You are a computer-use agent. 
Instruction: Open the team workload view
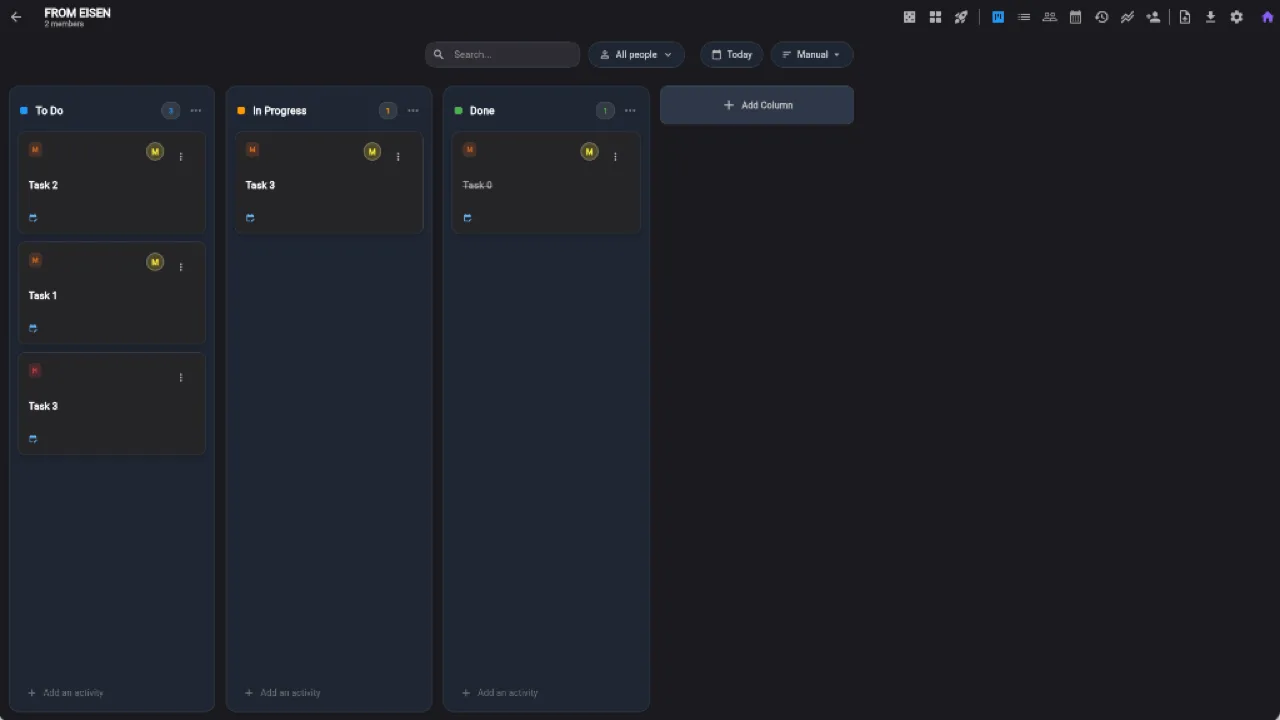click(x=1049, y=17)
